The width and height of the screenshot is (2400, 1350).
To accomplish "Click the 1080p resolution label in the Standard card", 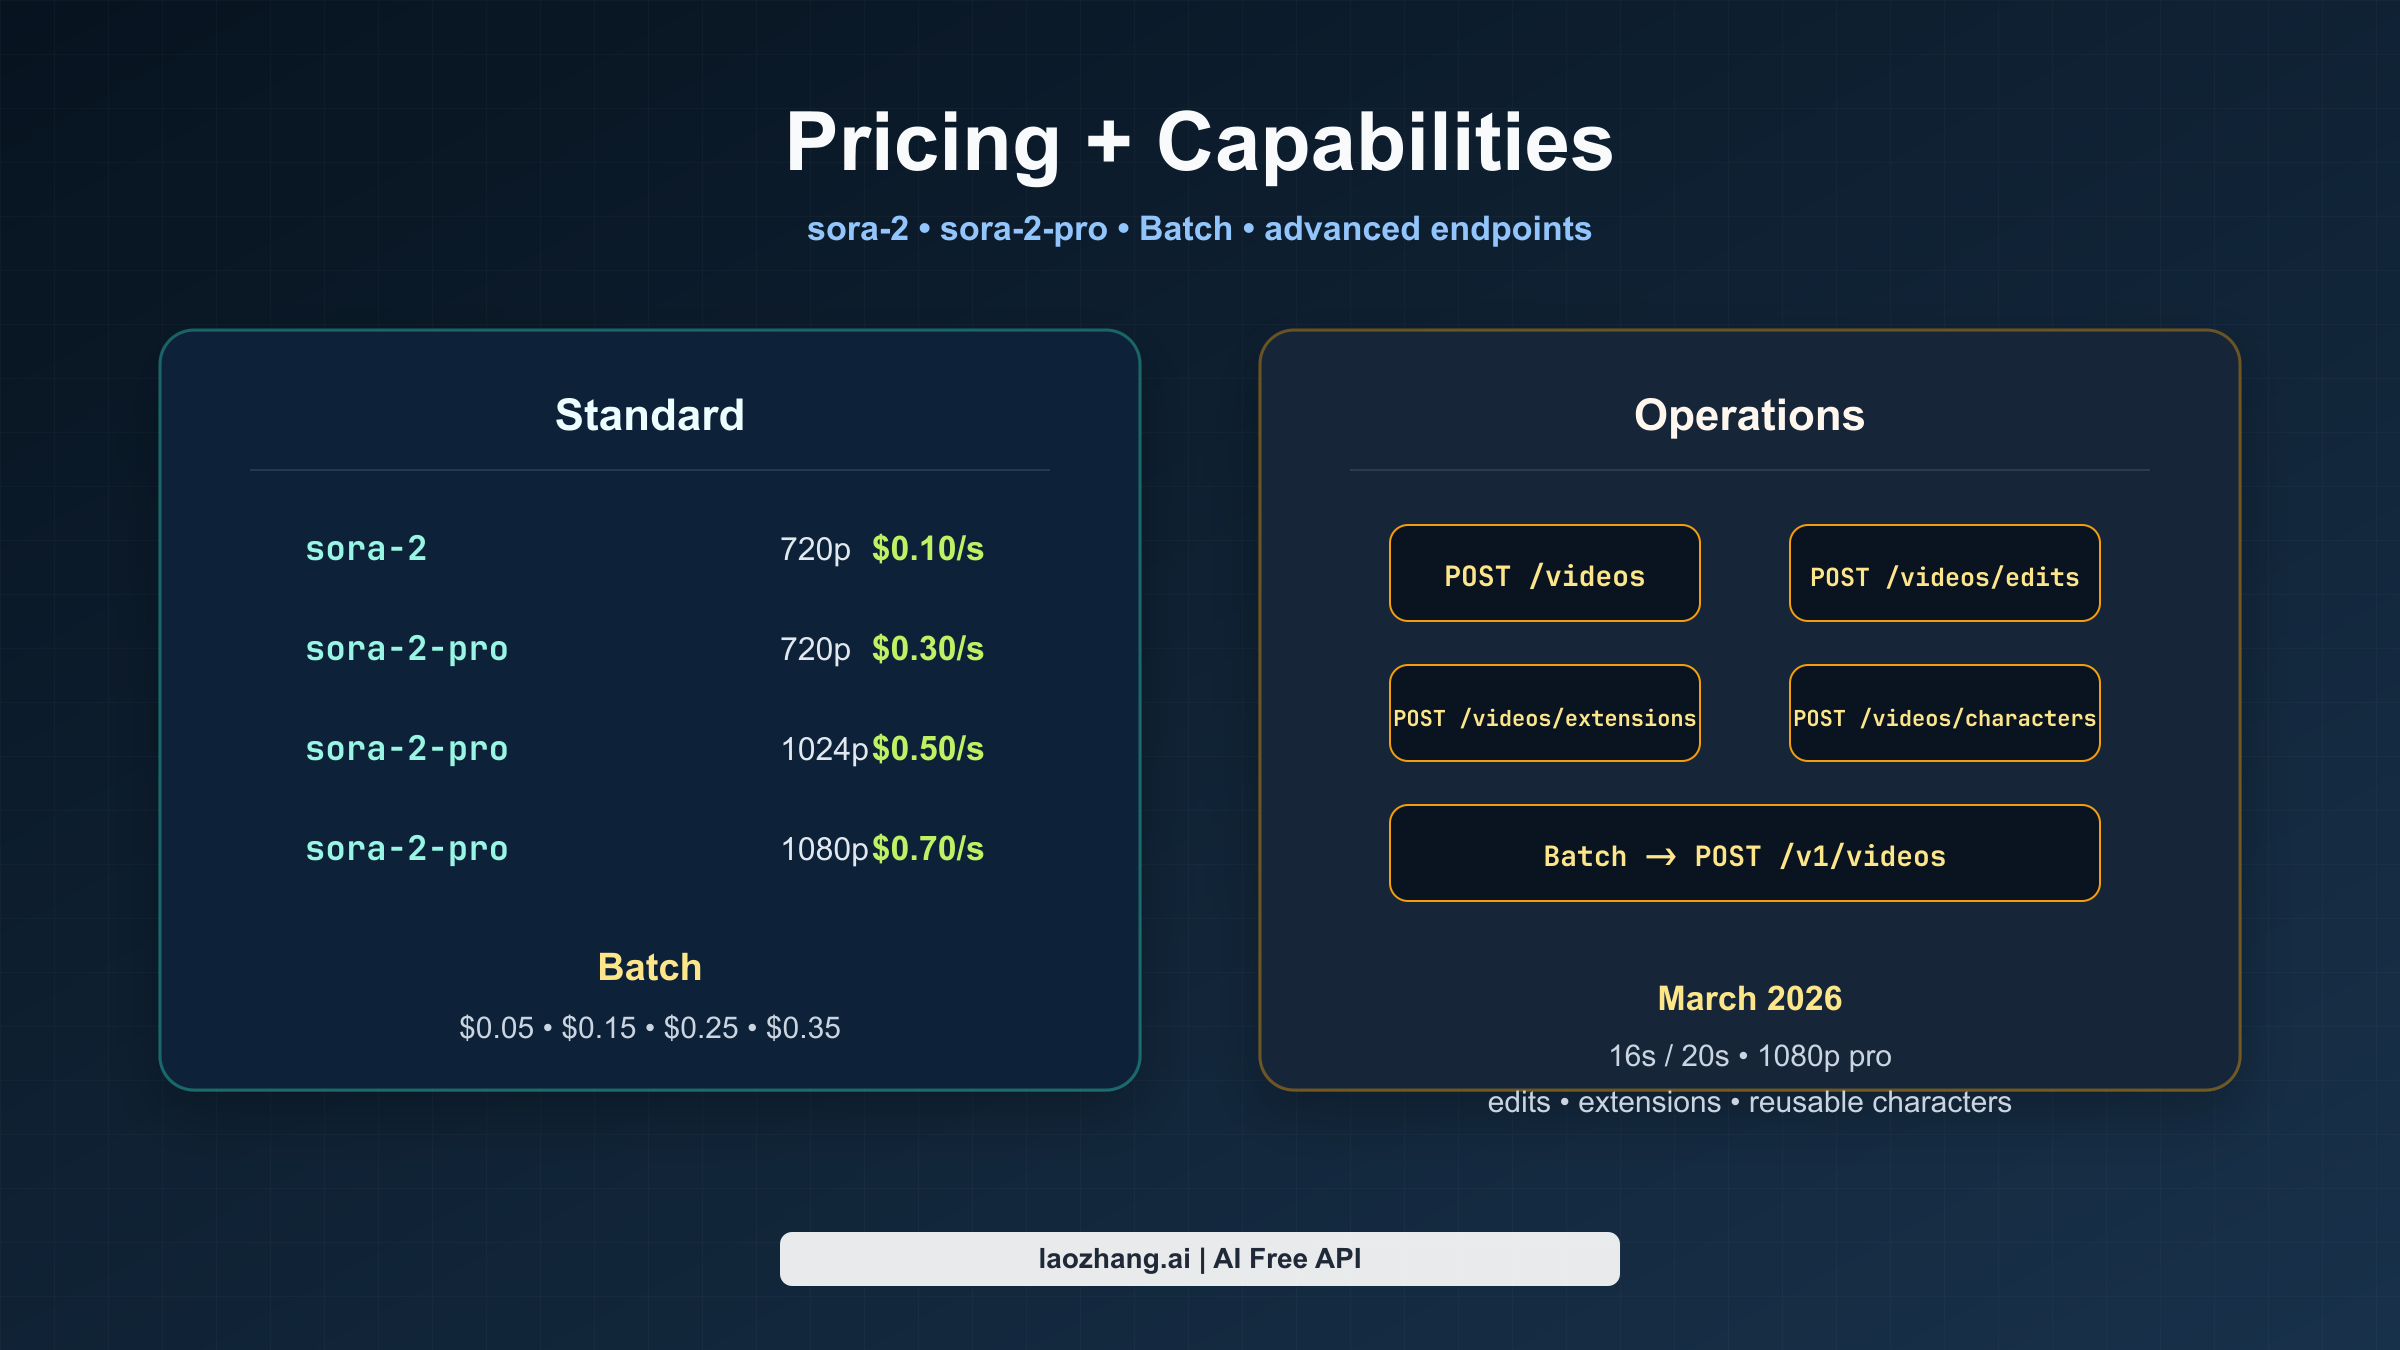I will [x=824, y=849].
